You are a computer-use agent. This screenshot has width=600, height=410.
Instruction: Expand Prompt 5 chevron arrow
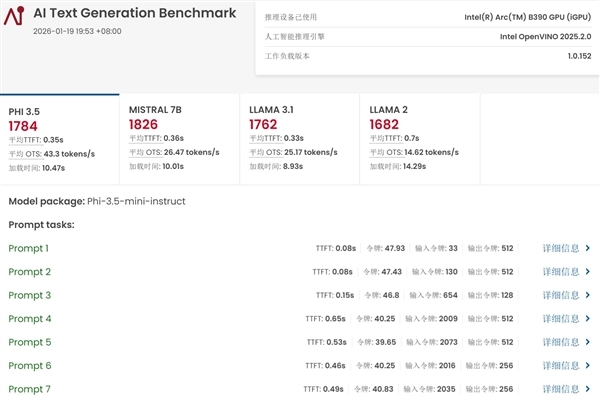(588, 342)
